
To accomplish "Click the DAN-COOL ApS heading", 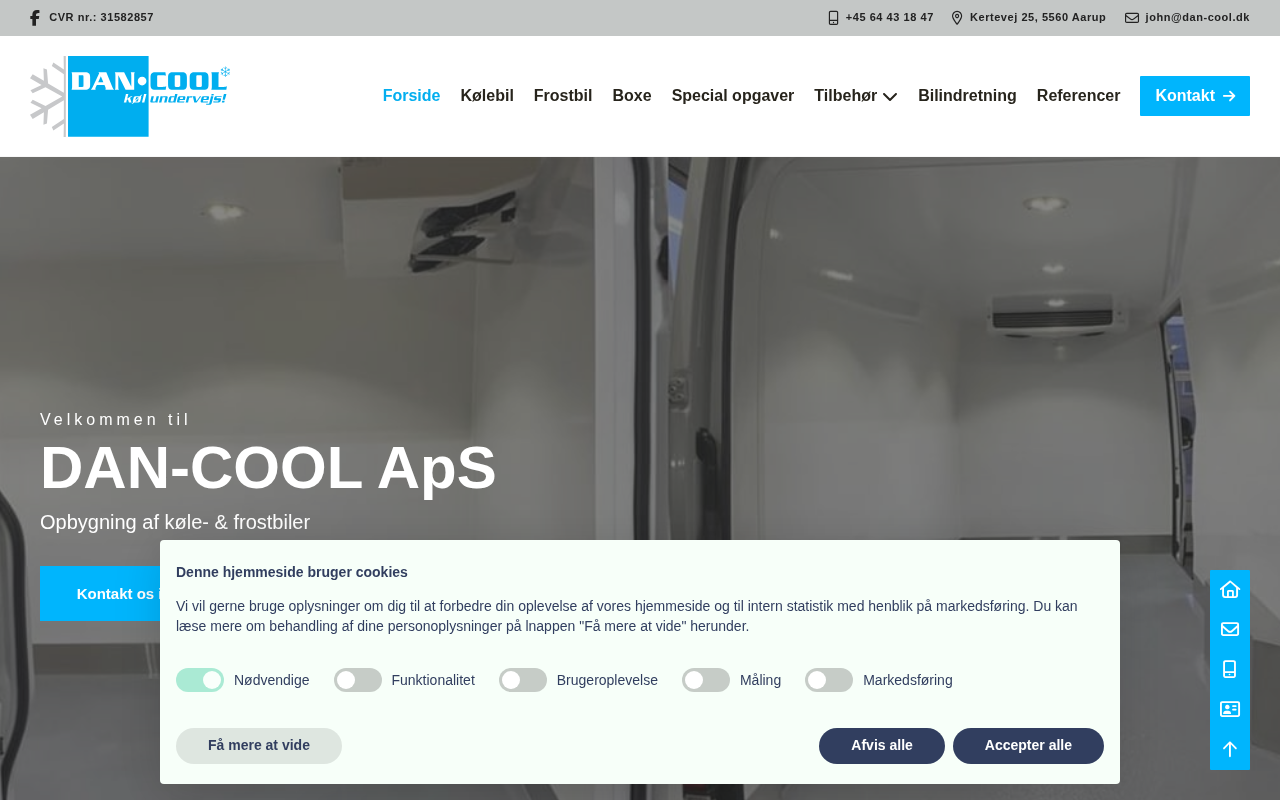I will [268, 468].
